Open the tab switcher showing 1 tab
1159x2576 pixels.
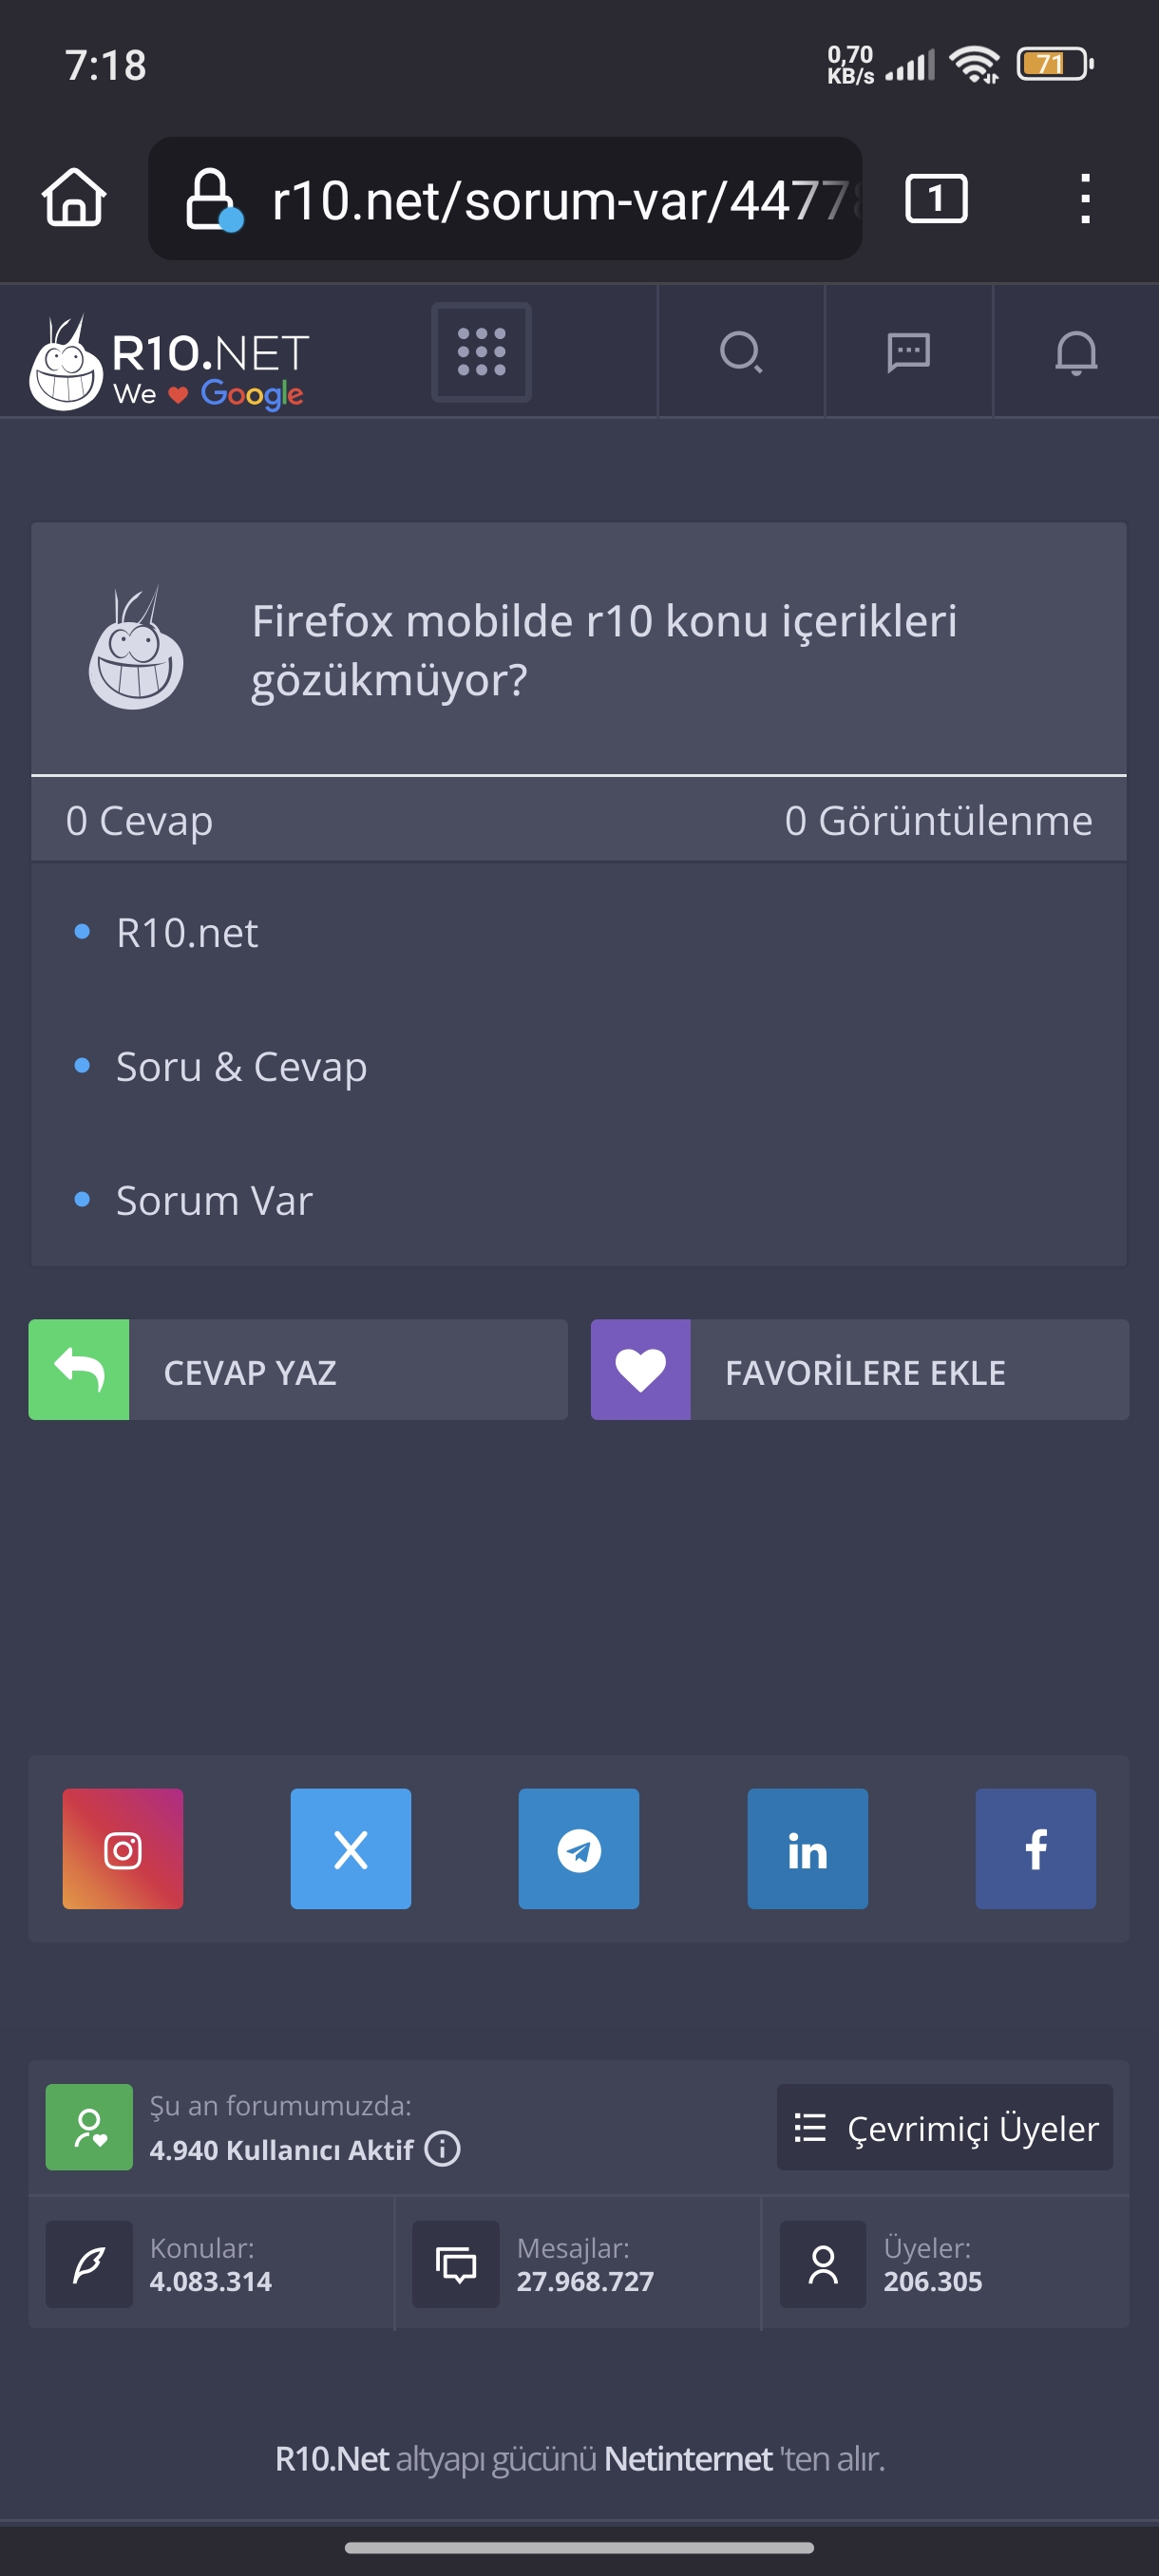click(936, 198)
